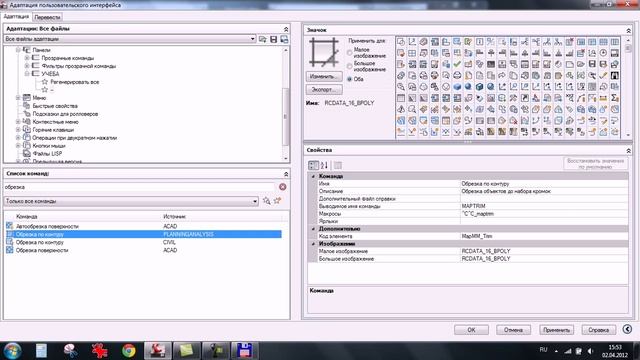
Task: Switch to the Адаптация tab
Action: (x=16, y=16)
